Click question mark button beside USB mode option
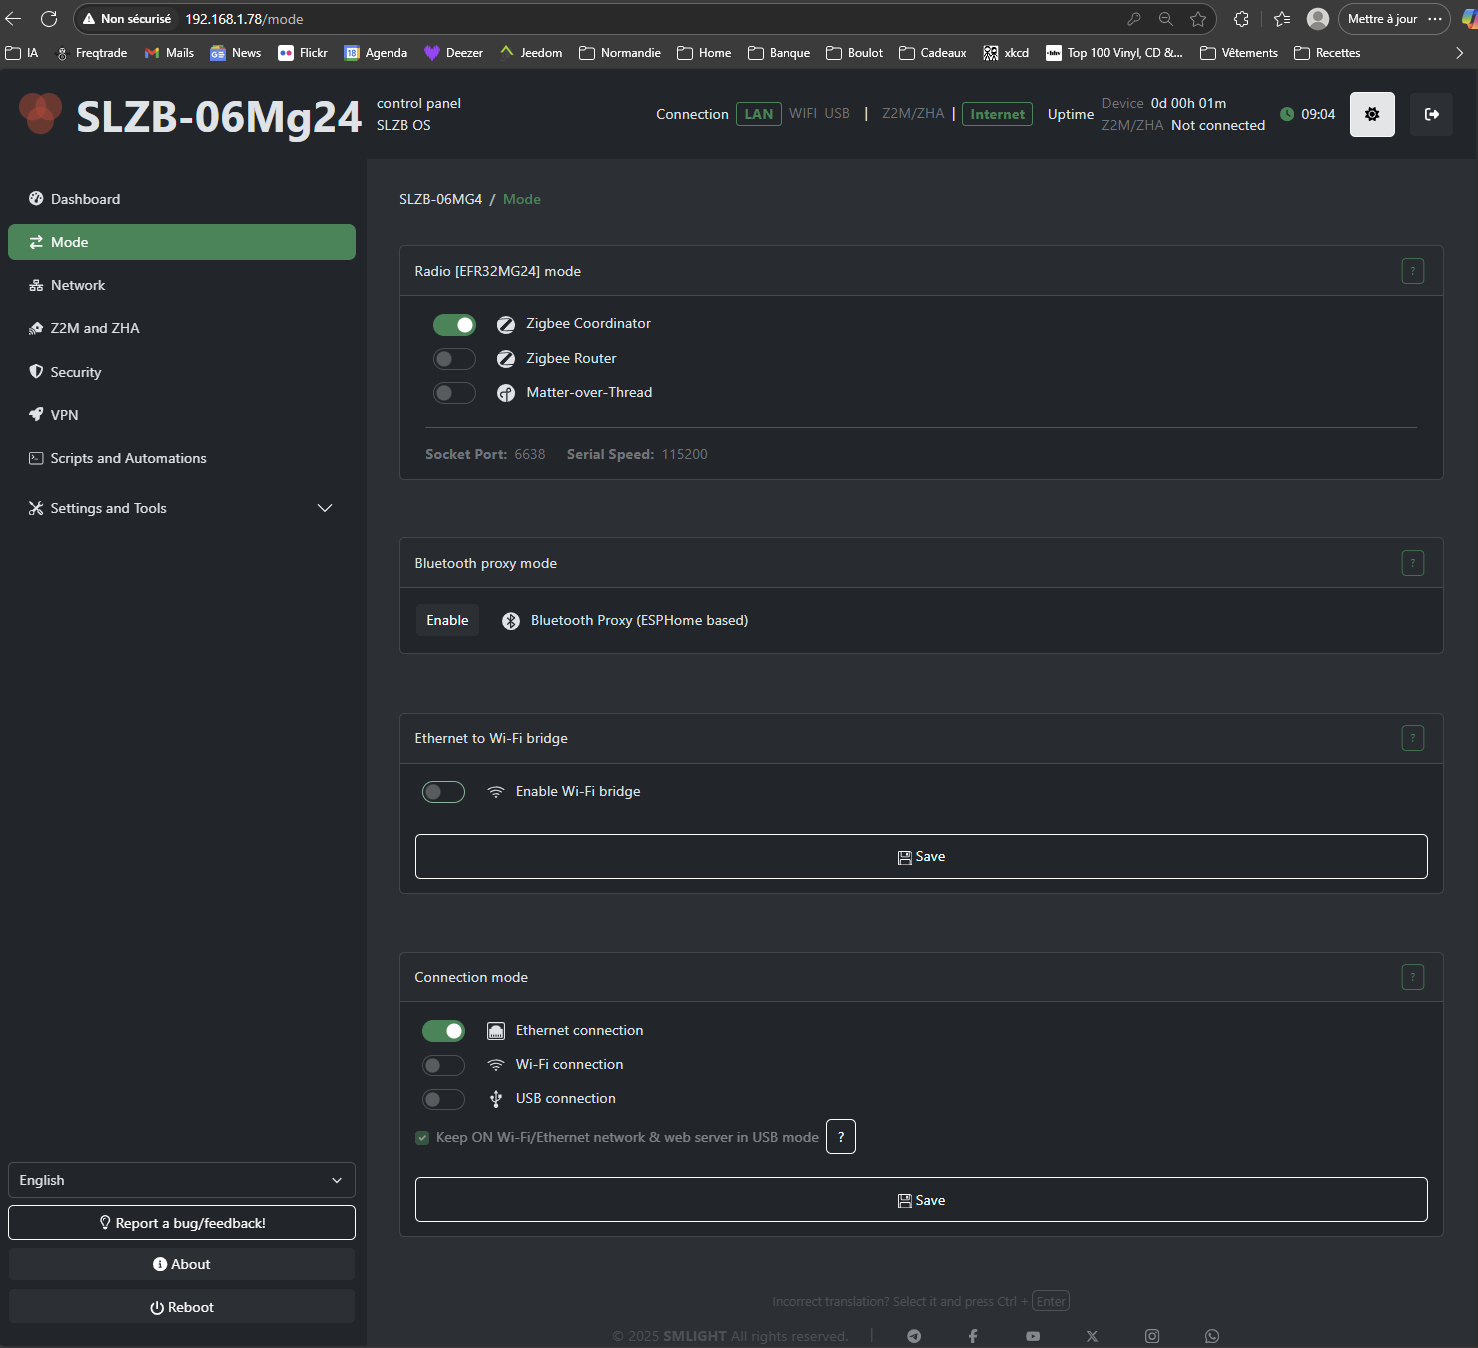Screen dimensions: 1478x1348 pyautogui.click(x=841, y=1137)
